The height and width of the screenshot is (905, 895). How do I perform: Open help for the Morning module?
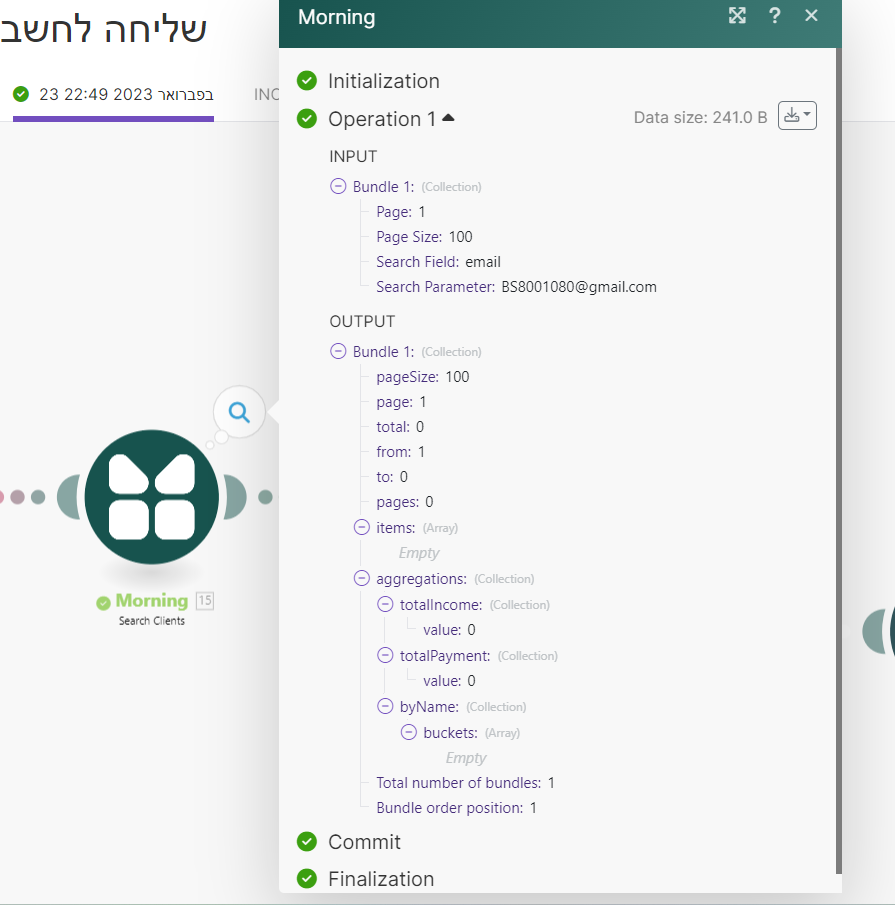tap(774, 16)
